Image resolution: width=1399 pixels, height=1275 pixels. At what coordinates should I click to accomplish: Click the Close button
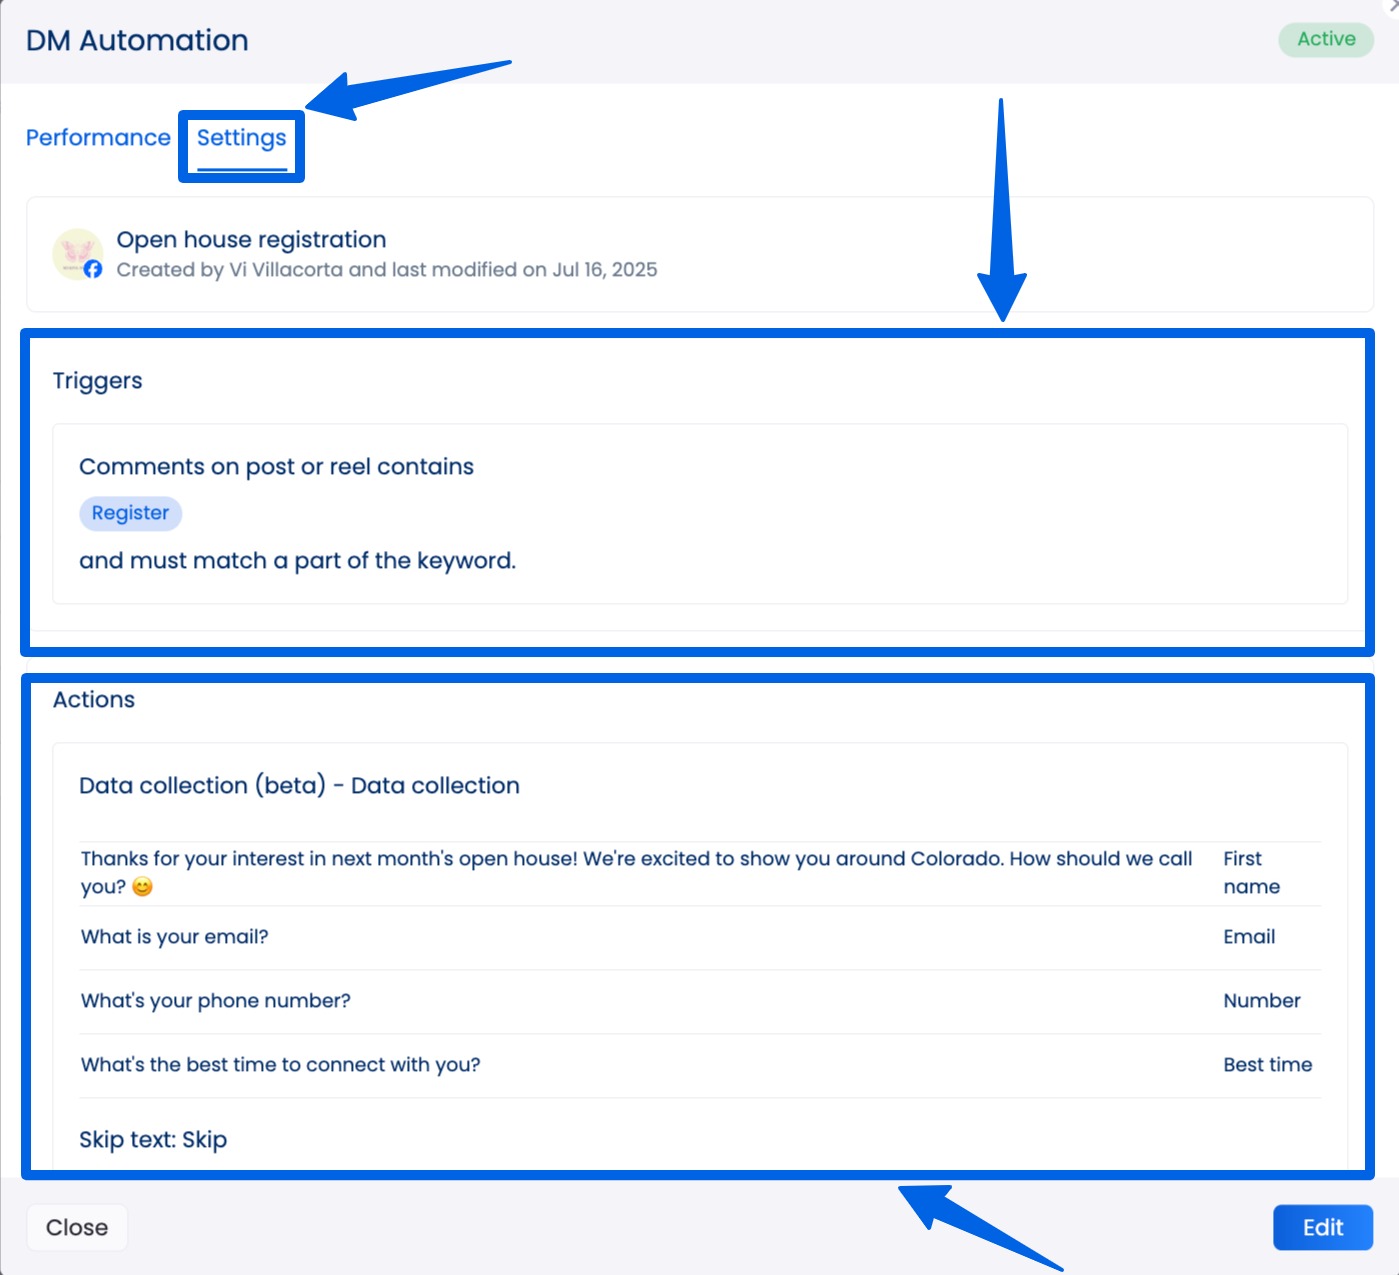coord(76,1227)
